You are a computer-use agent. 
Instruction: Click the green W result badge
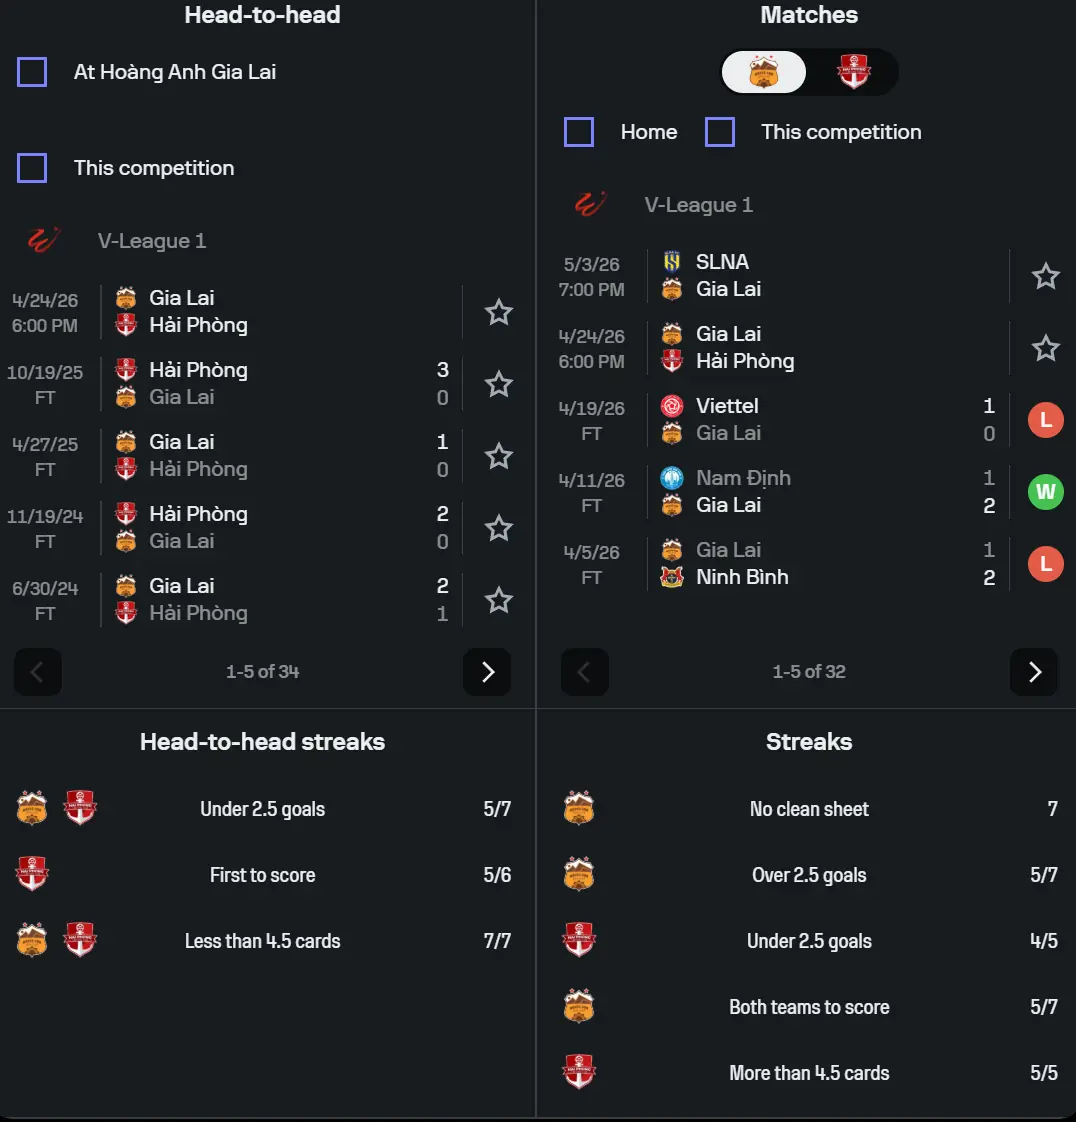coord(1045,492)
